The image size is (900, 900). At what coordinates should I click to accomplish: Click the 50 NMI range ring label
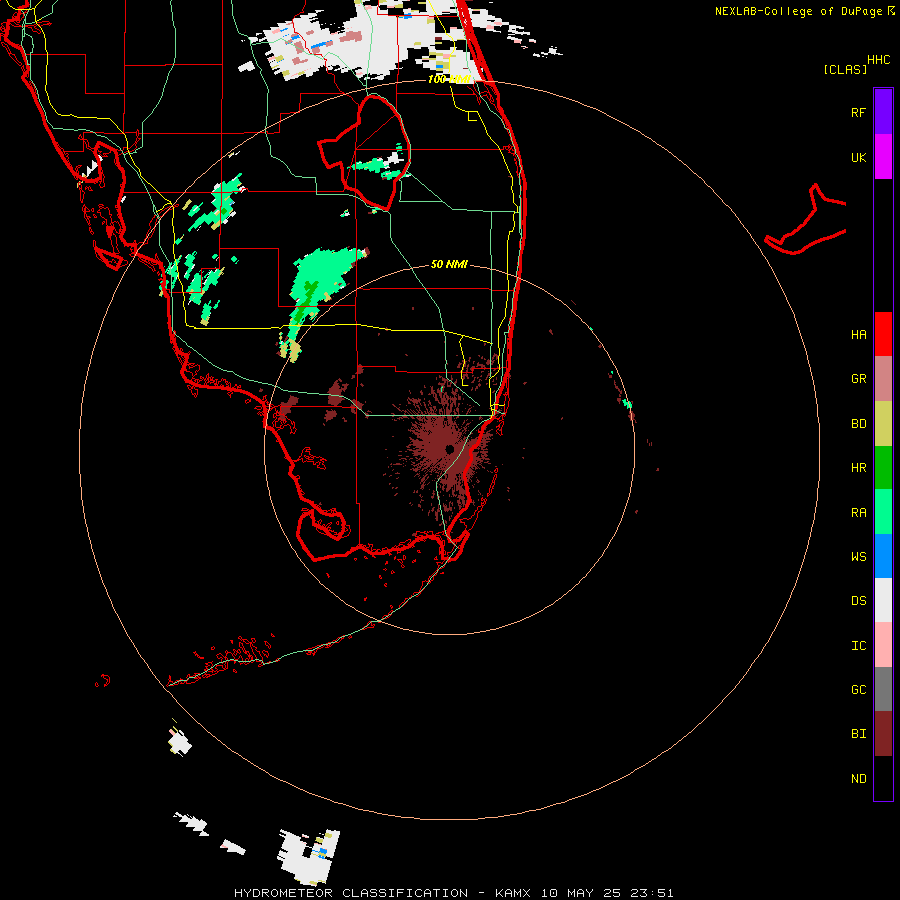click(449, 264)
